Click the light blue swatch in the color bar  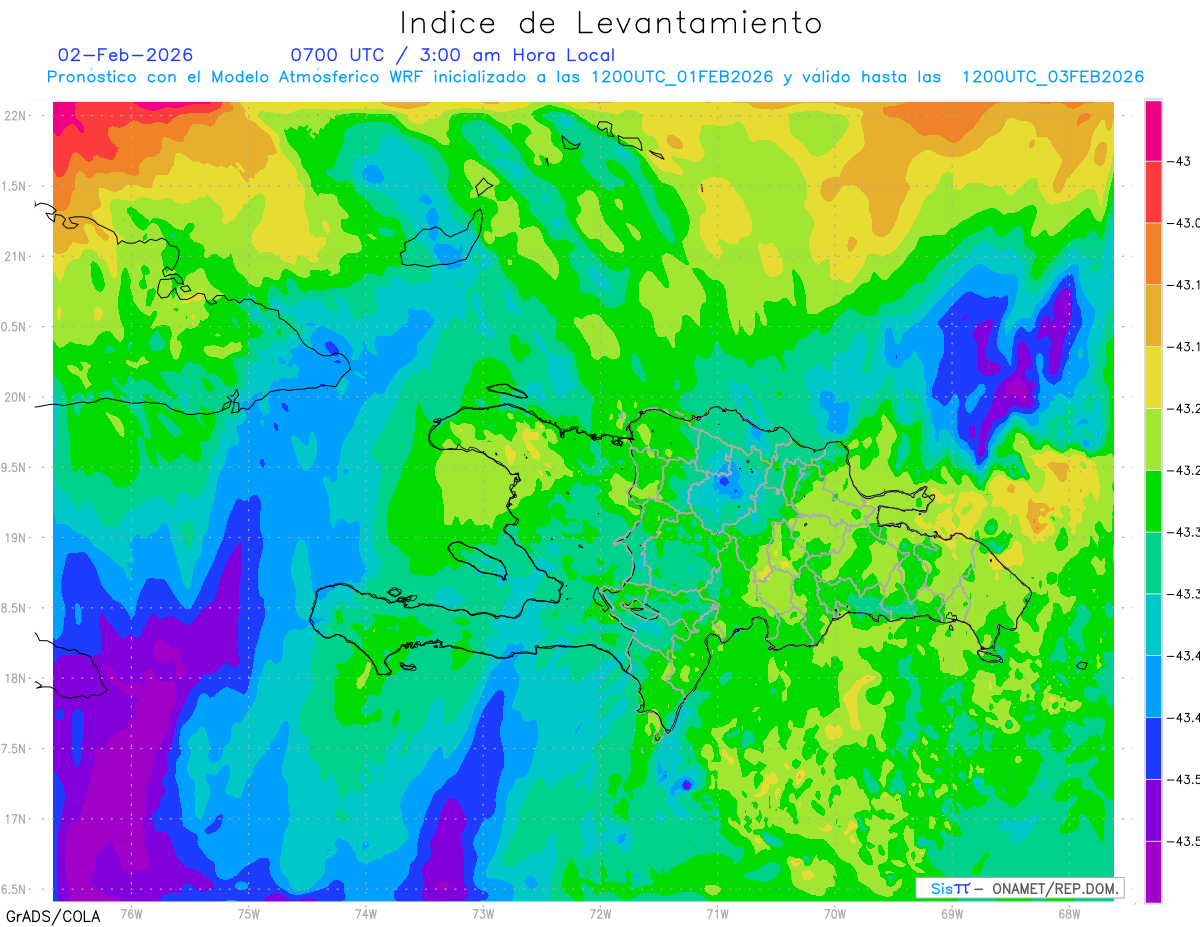pos(1153,686)
